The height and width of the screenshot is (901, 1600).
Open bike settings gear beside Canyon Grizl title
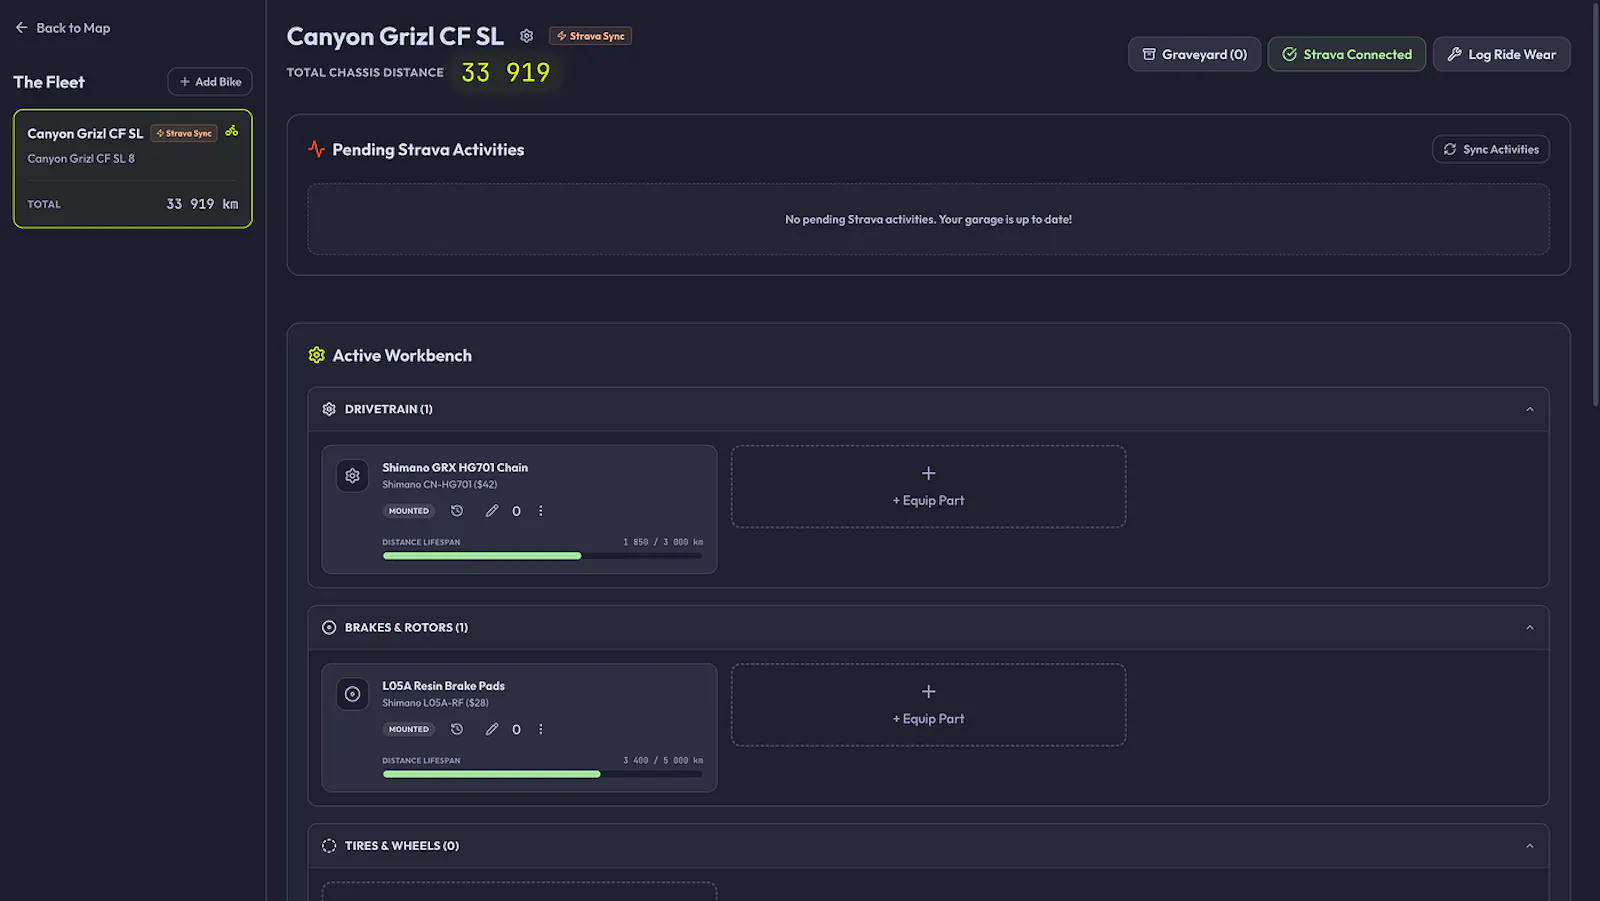point(526,36)
